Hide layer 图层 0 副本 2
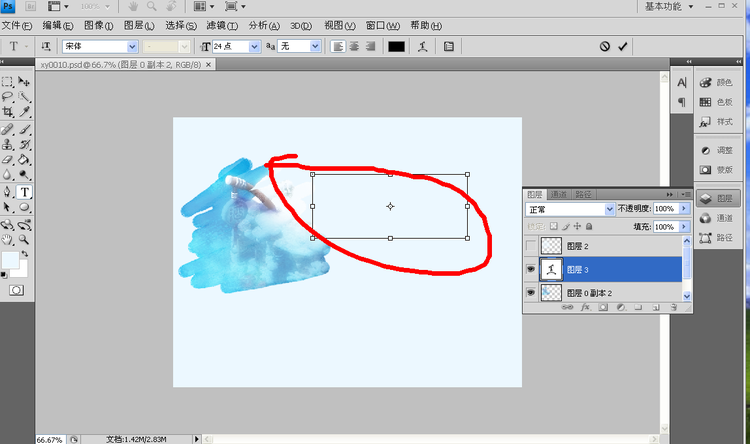The height and width of the screenshot is (444, 750). (530, 293)
